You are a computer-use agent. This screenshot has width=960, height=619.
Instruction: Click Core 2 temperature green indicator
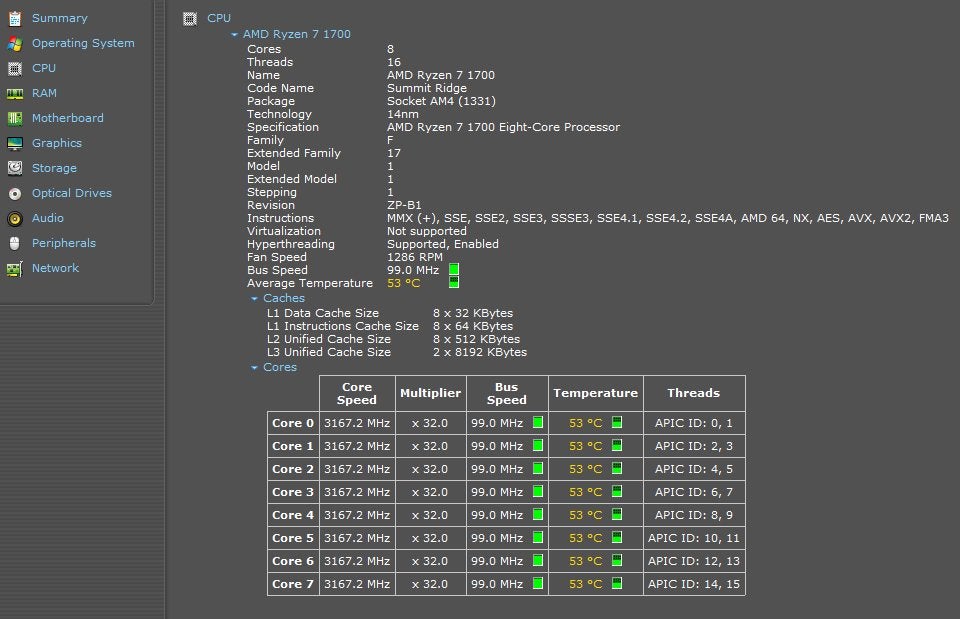(617, 468)
